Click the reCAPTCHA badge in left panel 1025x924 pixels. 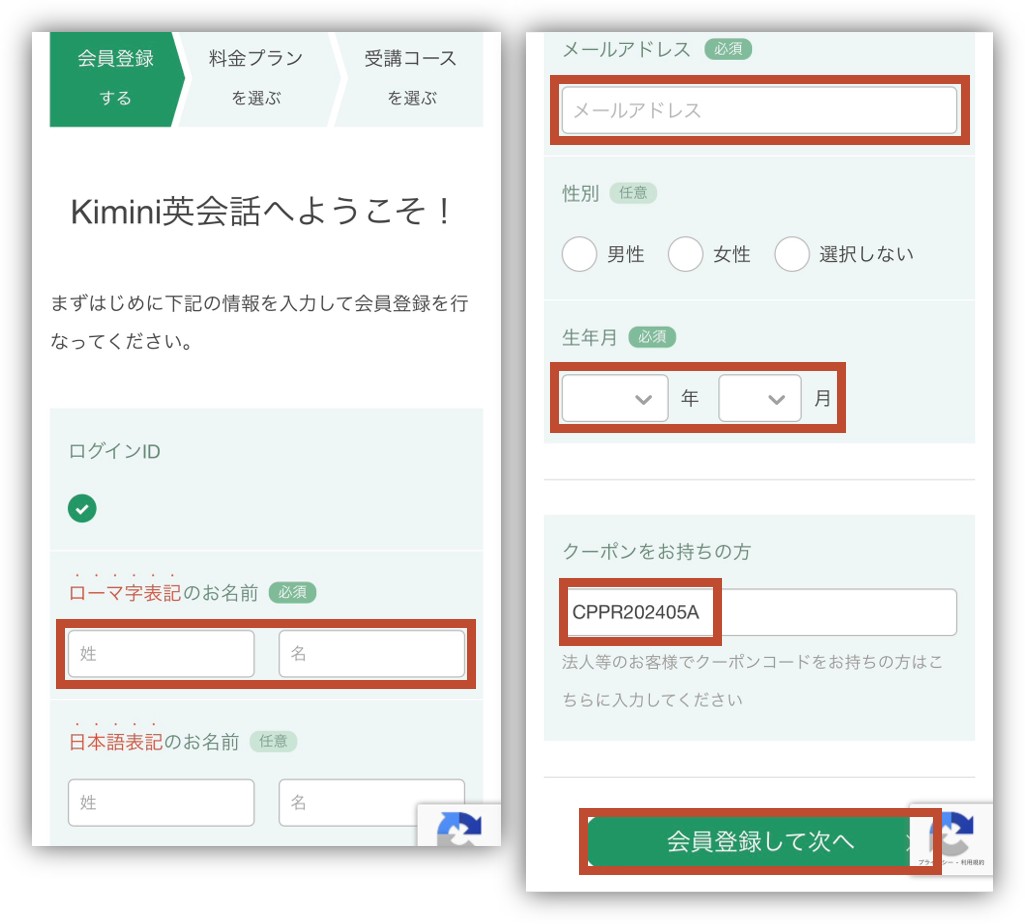pos(459,826)
